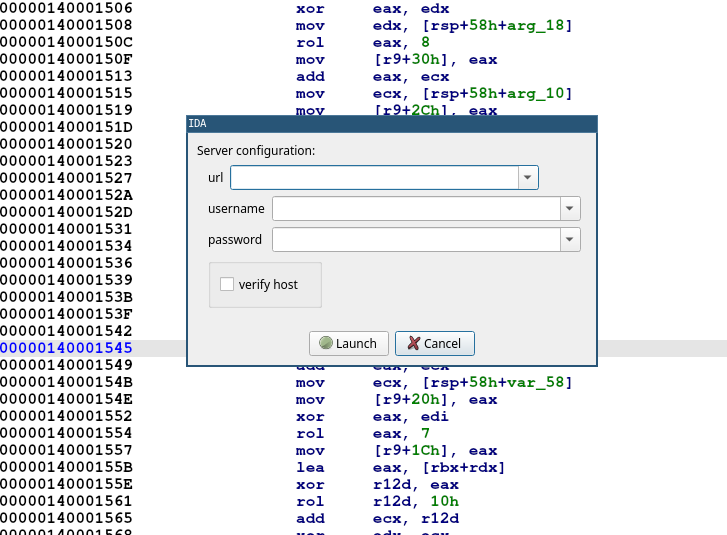Select address 0000000140001506 in disassembly

(66, 8)
